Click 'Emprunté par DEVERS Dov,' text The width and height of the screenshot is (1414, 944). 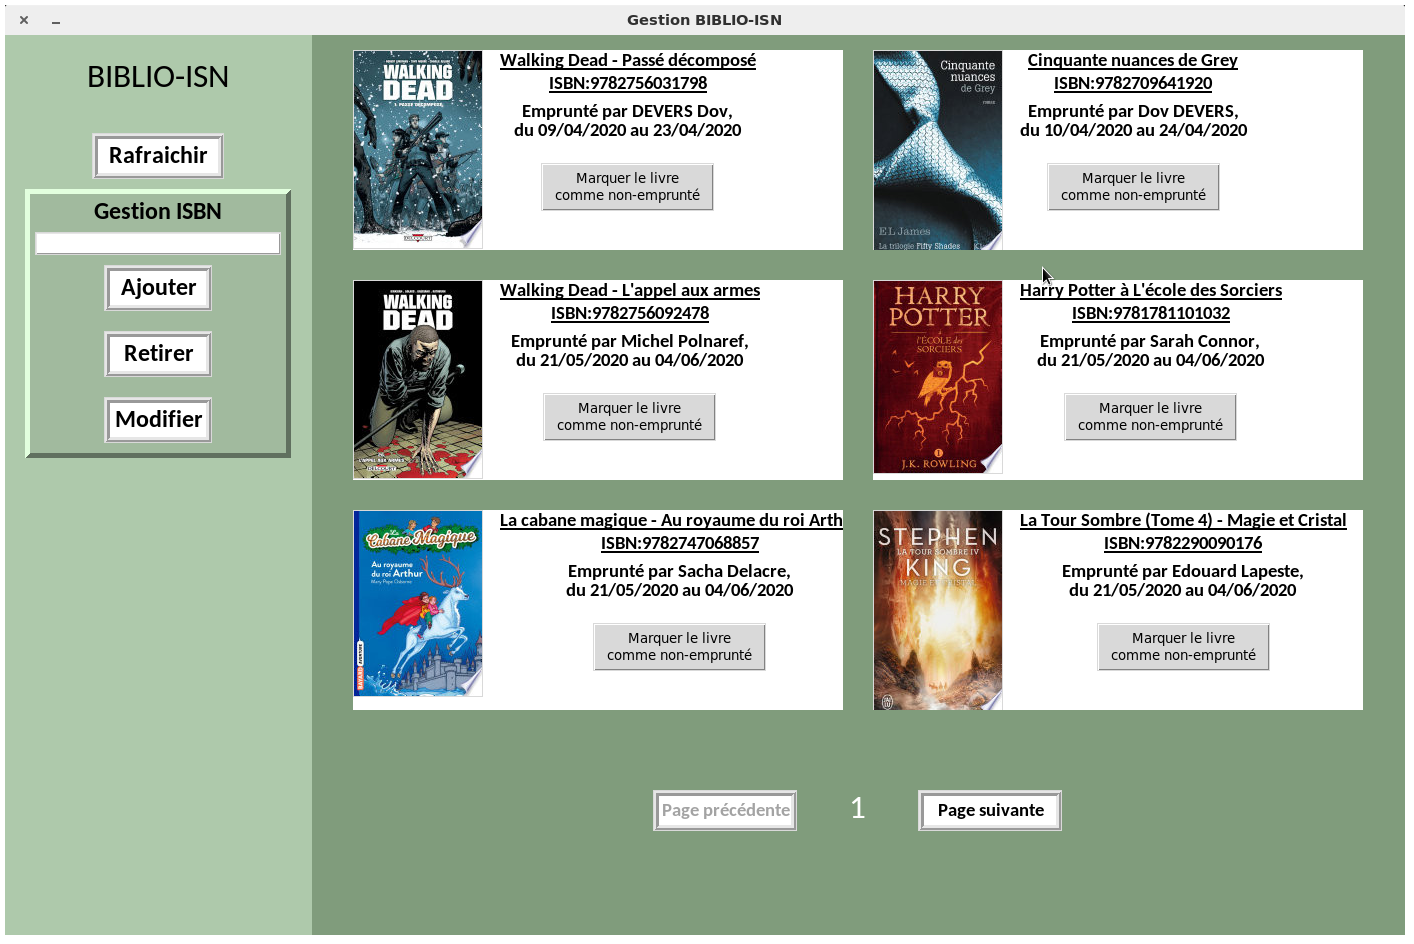tap(627, 112)
